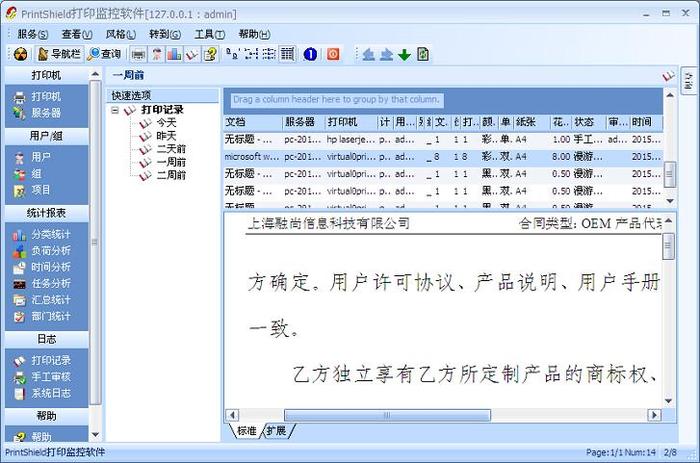Toggle the 导航栏 navigation bar button
This screenshot has height=463, width=700.
59,54
